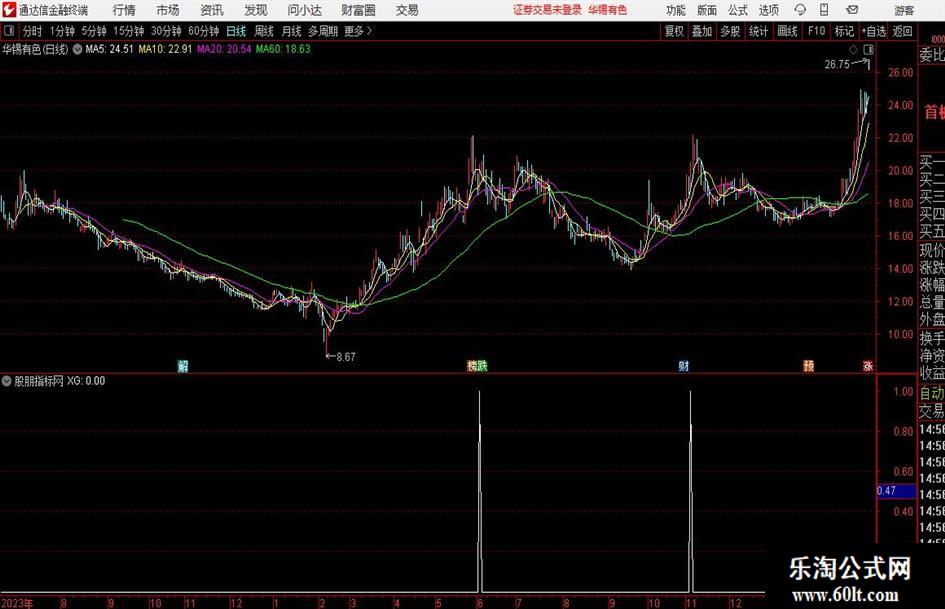
Task: Click the 涨 event marker on chart
Action: [868, 366]
